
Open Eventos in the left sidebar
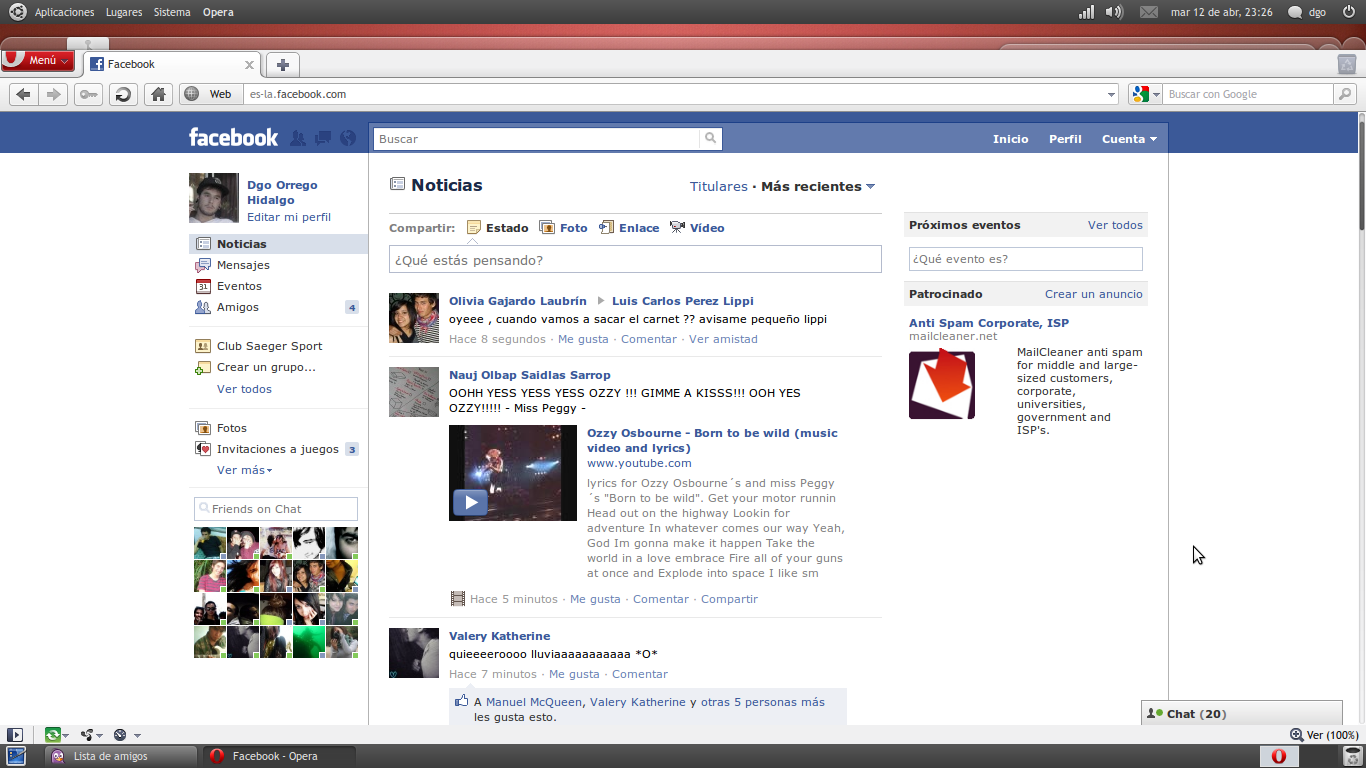click(239, 286)
